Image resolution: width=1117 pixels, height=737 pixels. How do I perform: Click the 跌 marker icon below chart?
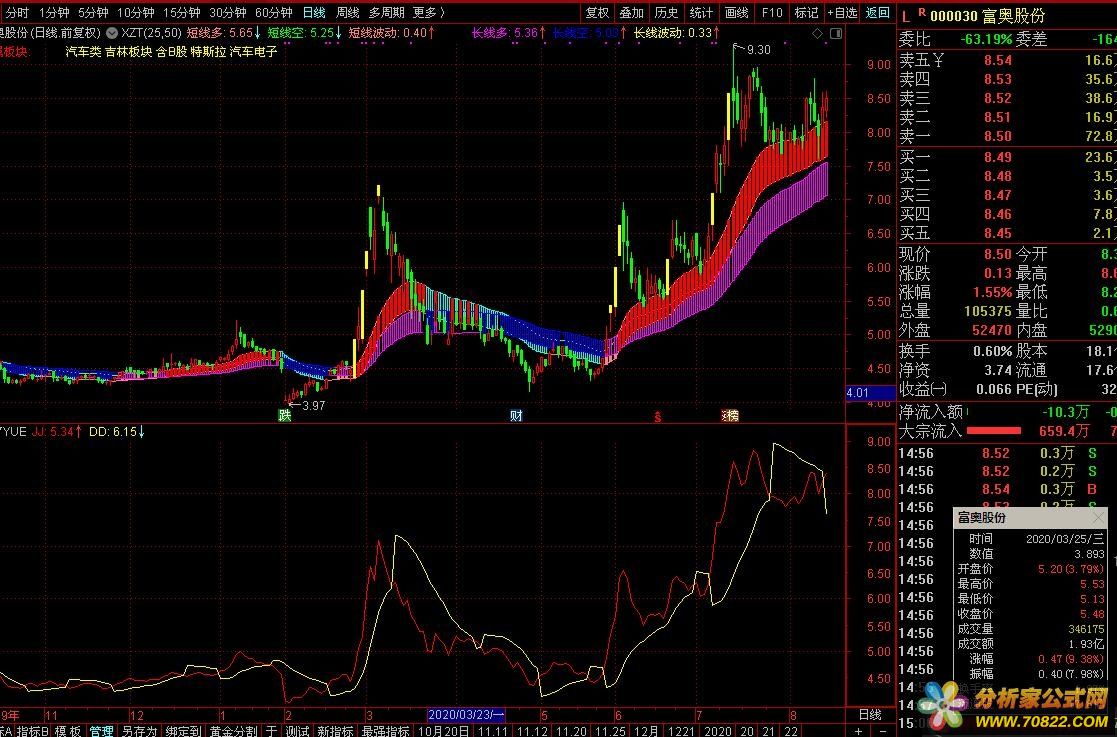click(x=285, y=415)
